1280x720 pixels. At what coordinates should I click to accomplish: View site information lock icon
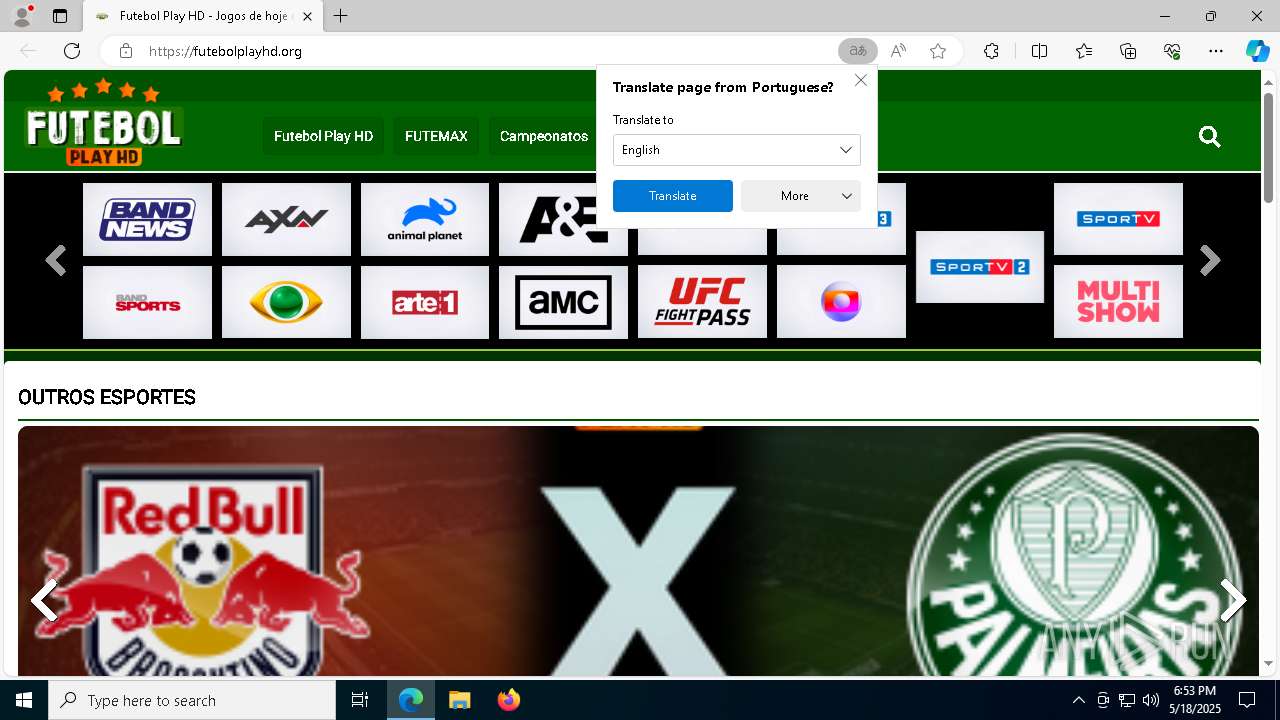[126, 51]
